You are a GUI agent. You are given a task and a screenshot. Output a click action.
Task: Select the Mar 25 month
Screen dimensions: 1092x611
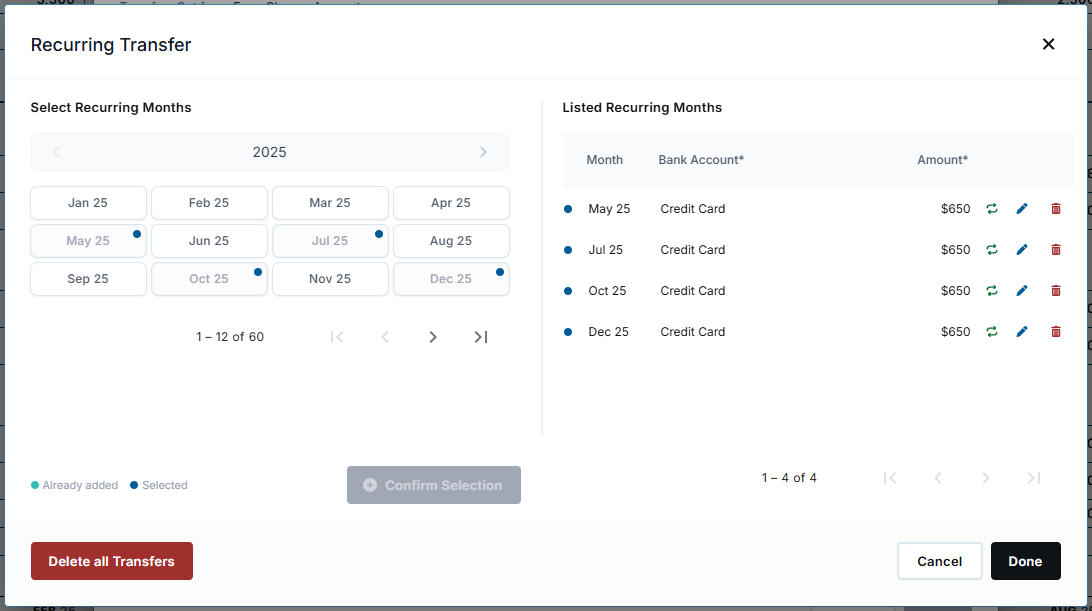pos(330,203)
